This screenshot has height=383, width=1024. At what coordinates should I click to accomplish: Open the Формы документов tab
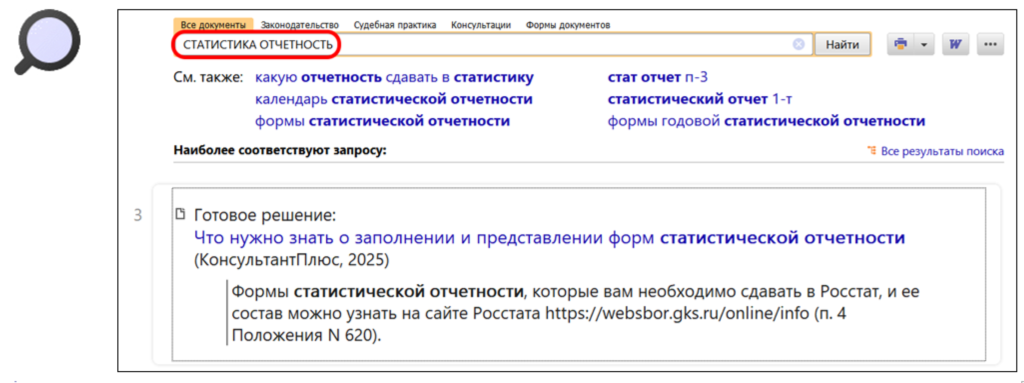pyautogui.click(x=568, y=25)
